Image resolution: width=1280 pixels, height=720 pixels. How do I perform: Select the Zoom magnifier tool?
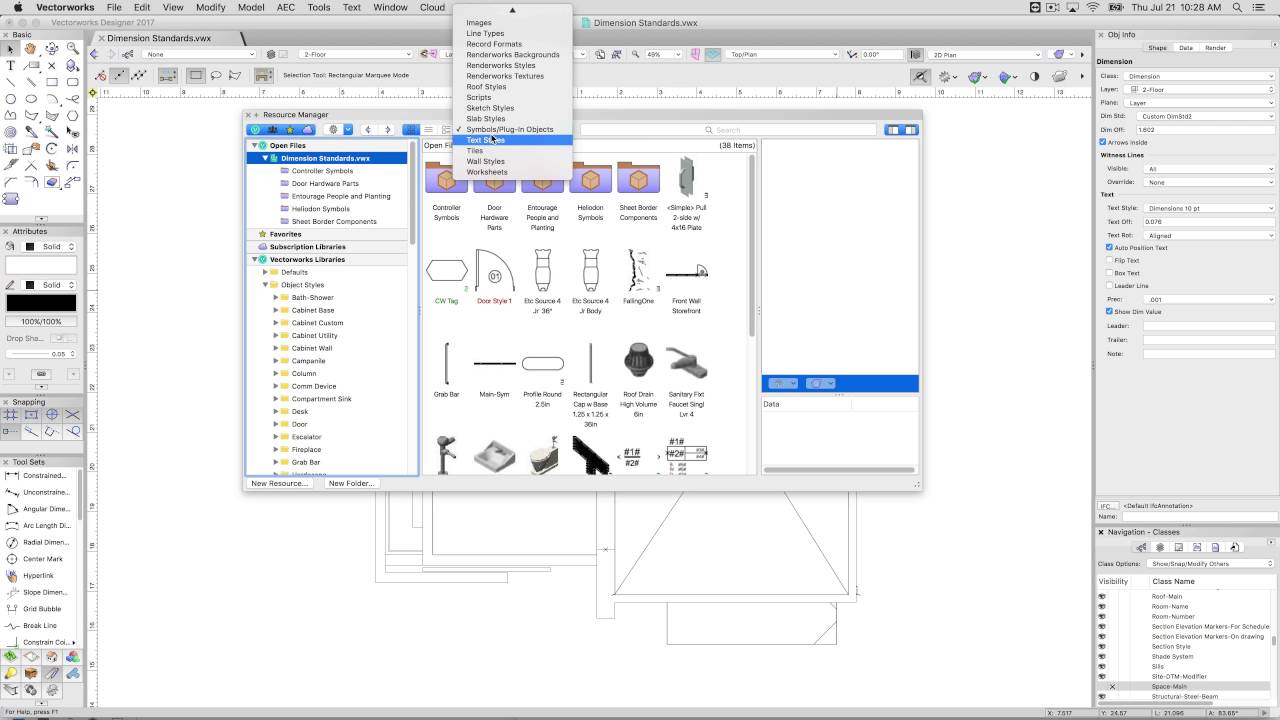72,48
